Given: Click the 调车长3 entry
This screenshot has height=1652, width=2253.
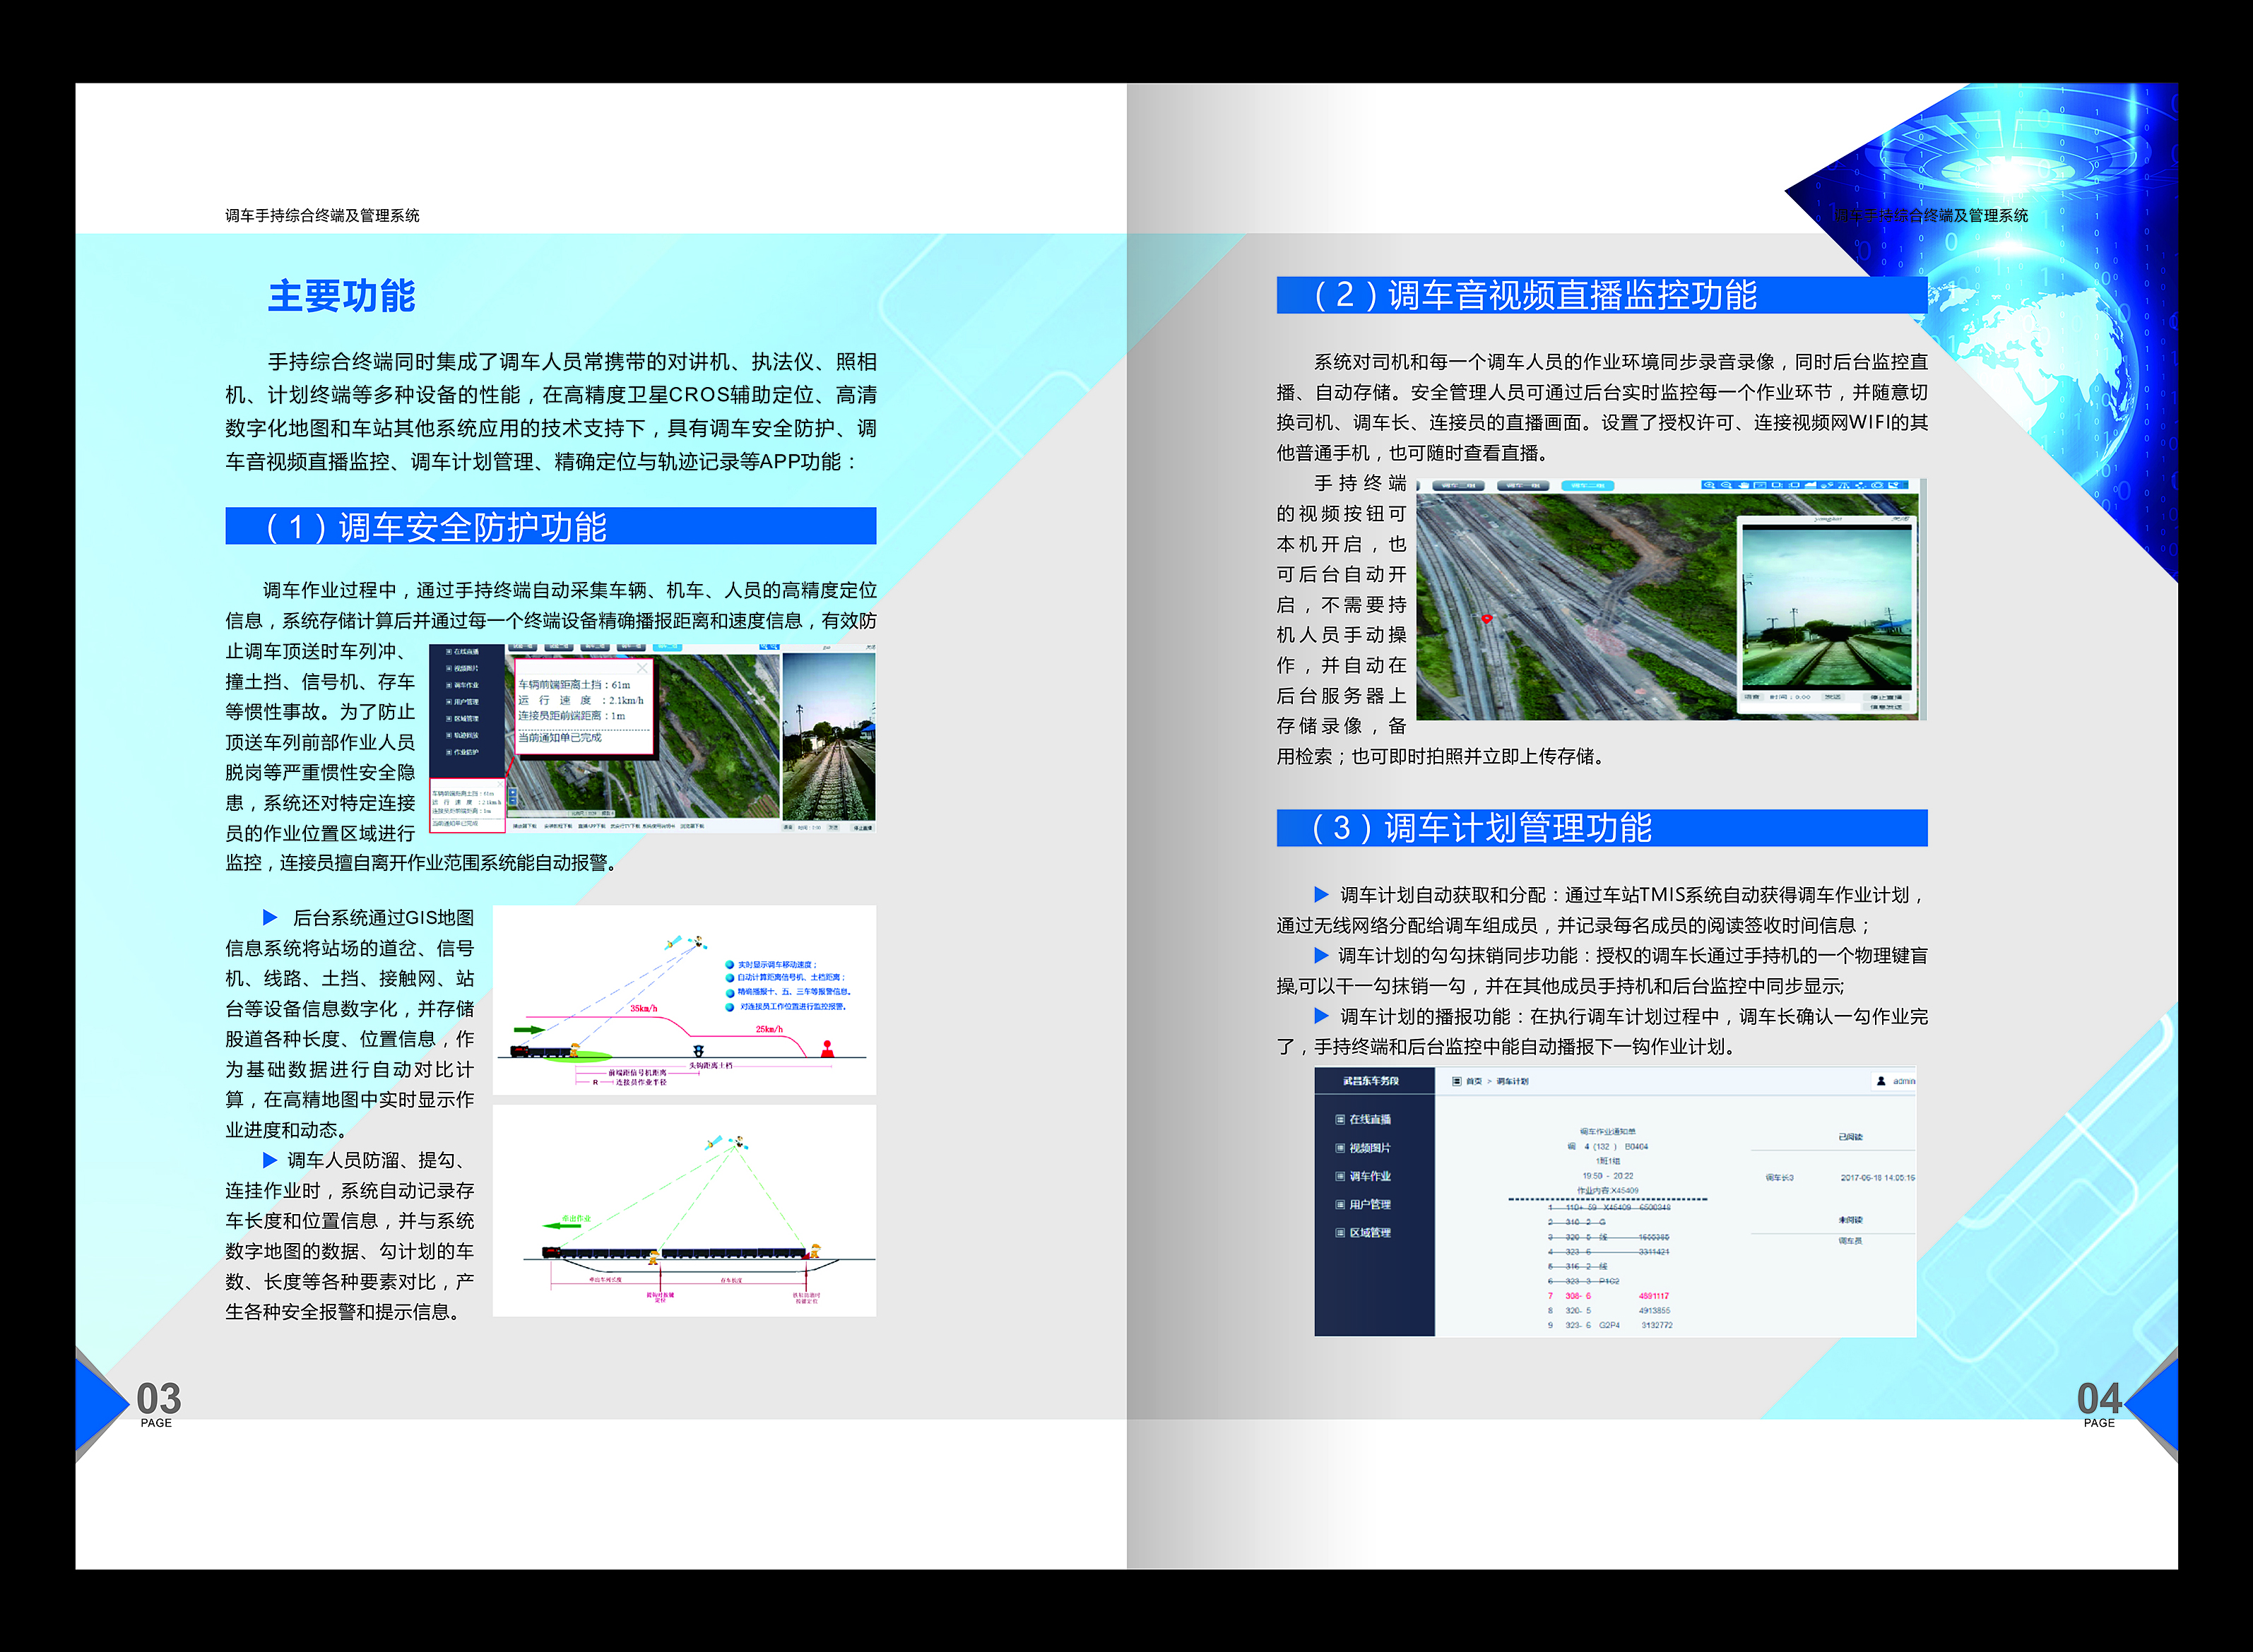Looking at the screenshot, I should tap(1779, 1178).
